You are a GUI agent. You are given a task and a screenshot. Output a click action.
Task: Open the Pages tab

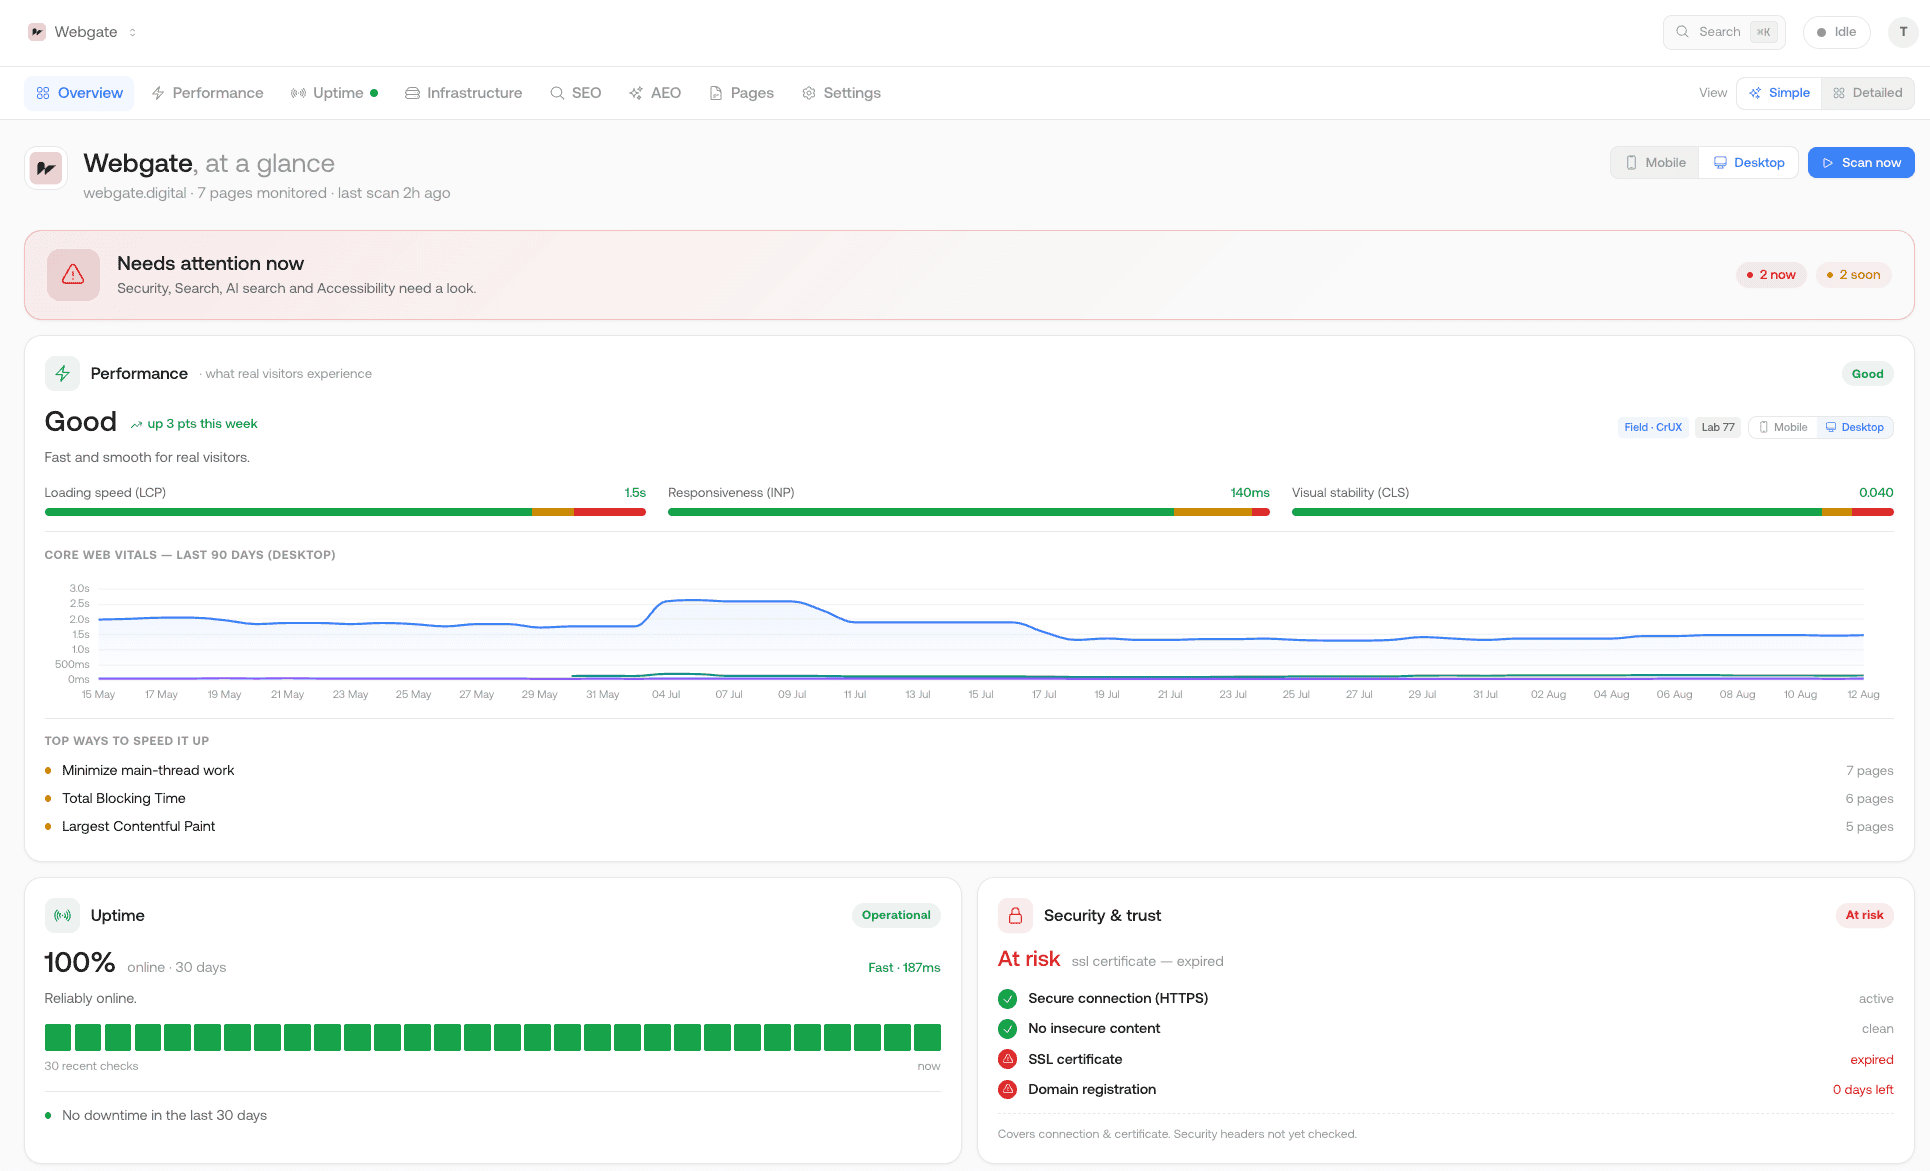[741, 93]
